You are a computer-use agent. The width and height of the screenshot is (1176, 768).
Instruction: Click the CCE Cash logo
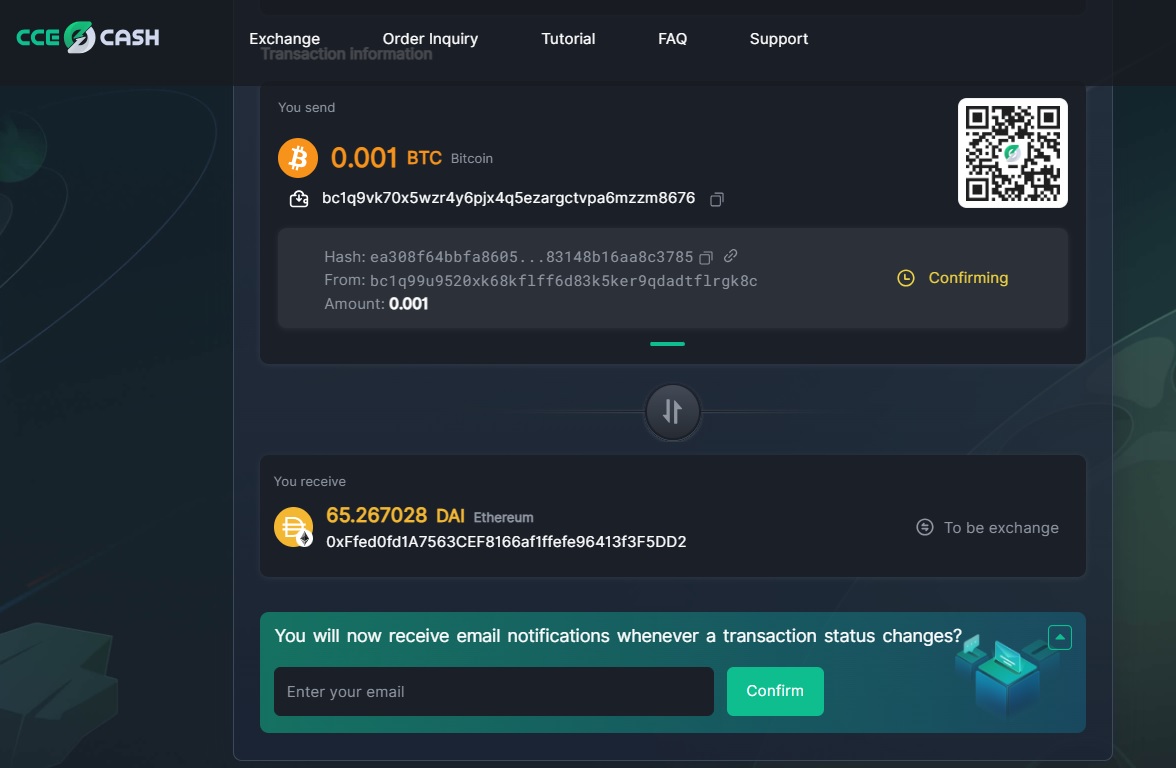(88, 37)
